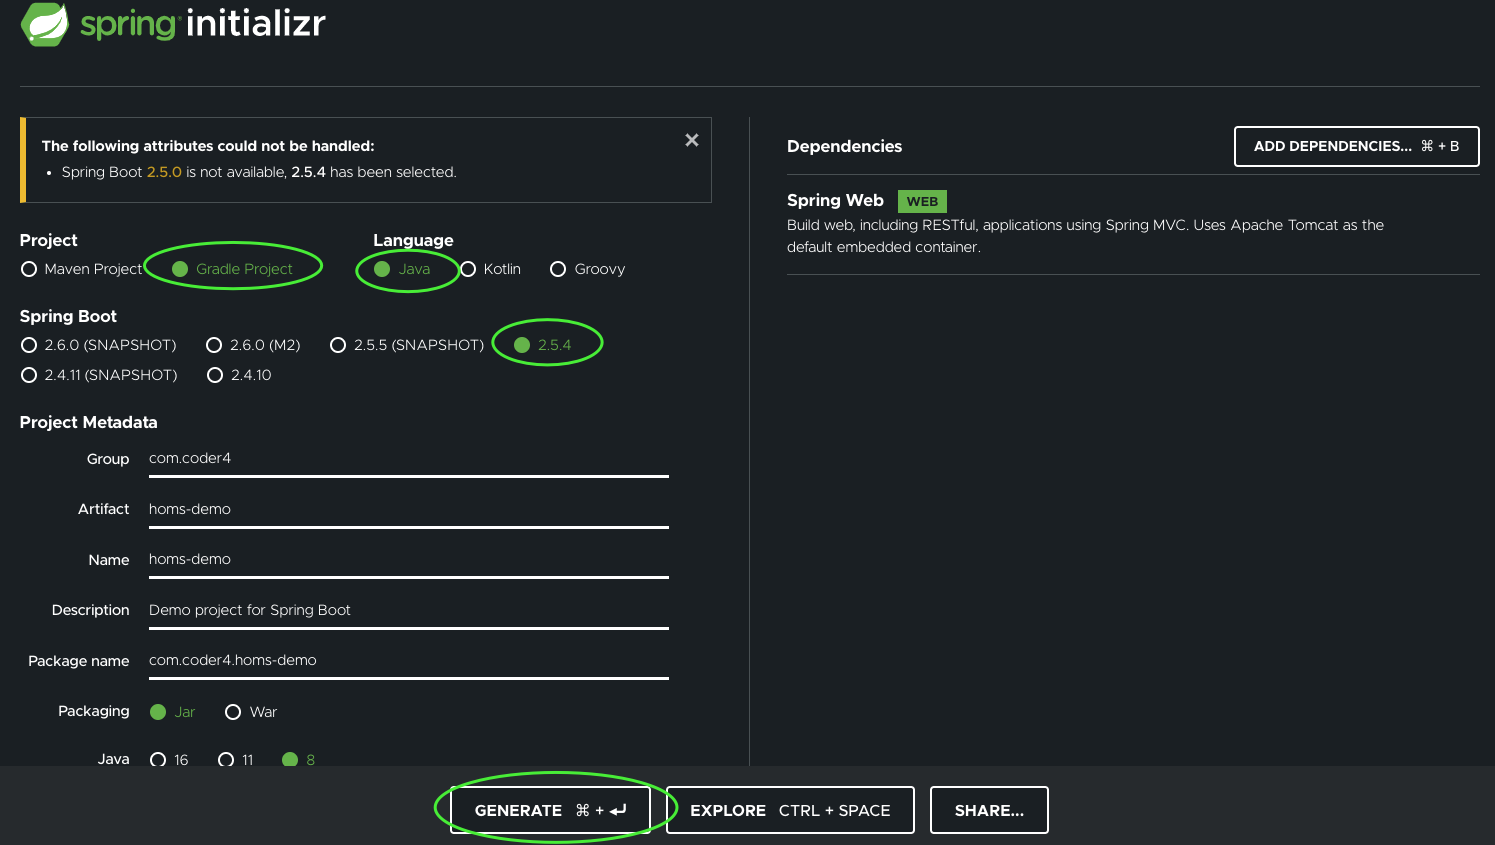Choose Spring Boot 2.4.10 version

pos(215,375)
